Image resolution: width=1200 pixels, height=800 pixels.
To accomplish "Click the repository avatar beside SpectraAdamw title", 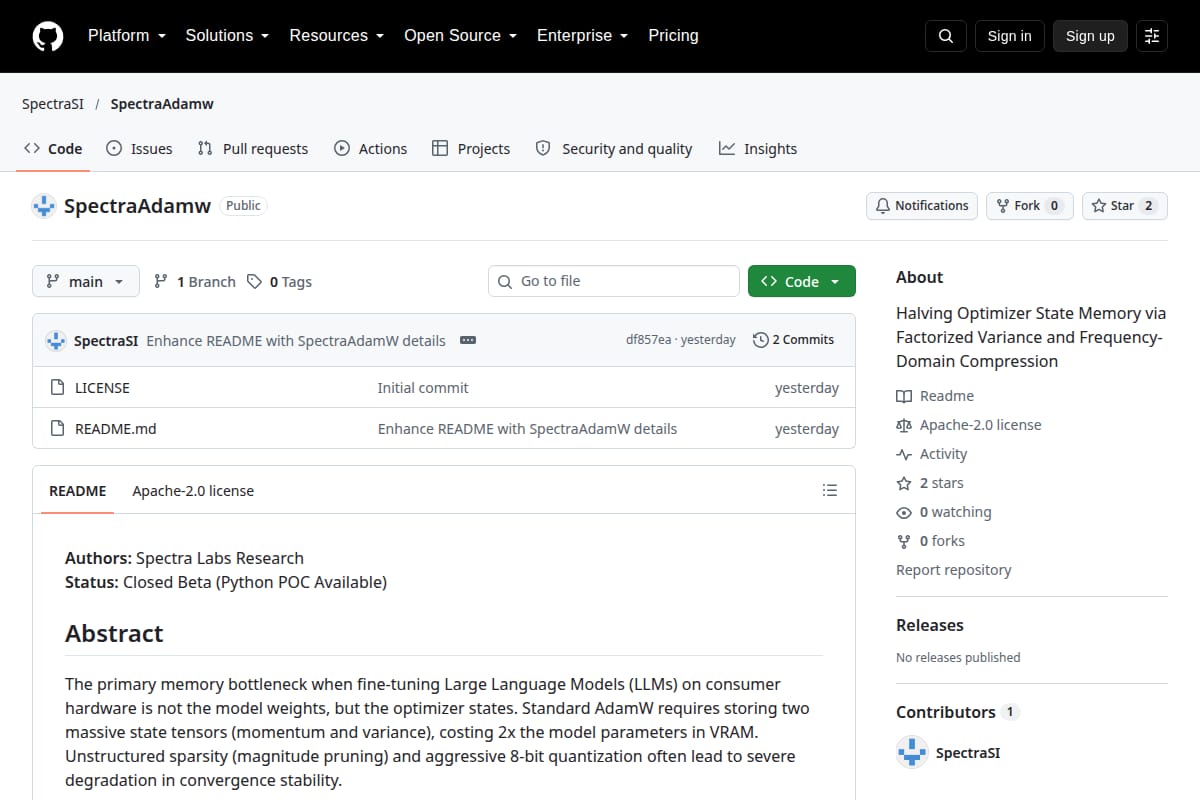I will [44, 206].
